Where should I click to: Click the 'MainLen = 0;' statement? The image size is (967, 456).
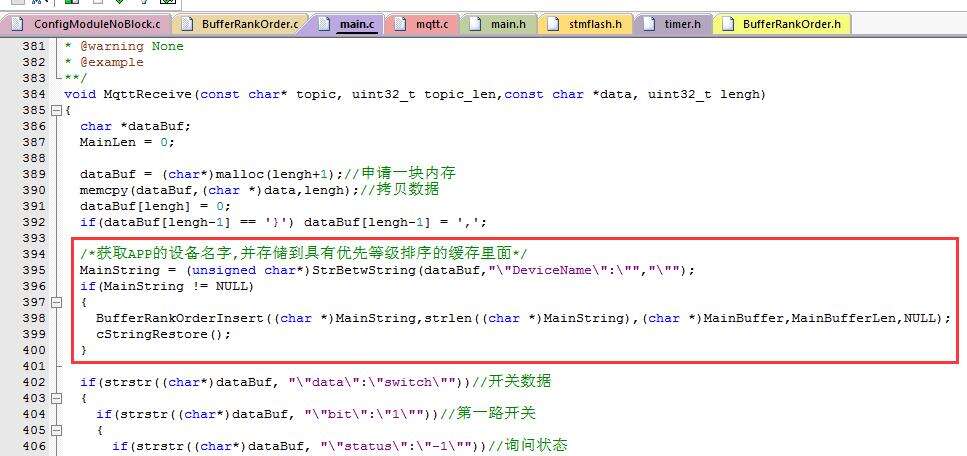tap(127, 143)
